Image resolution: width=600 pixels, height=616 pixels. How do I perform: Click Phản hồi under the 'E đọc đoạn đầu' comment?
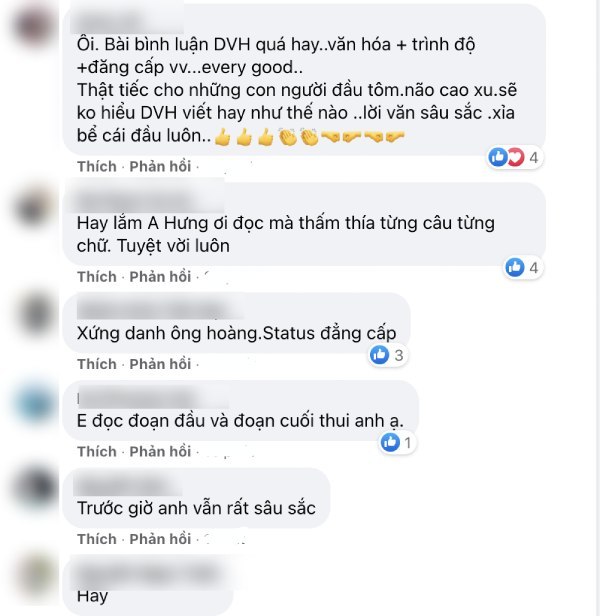(x=160, y=452)
